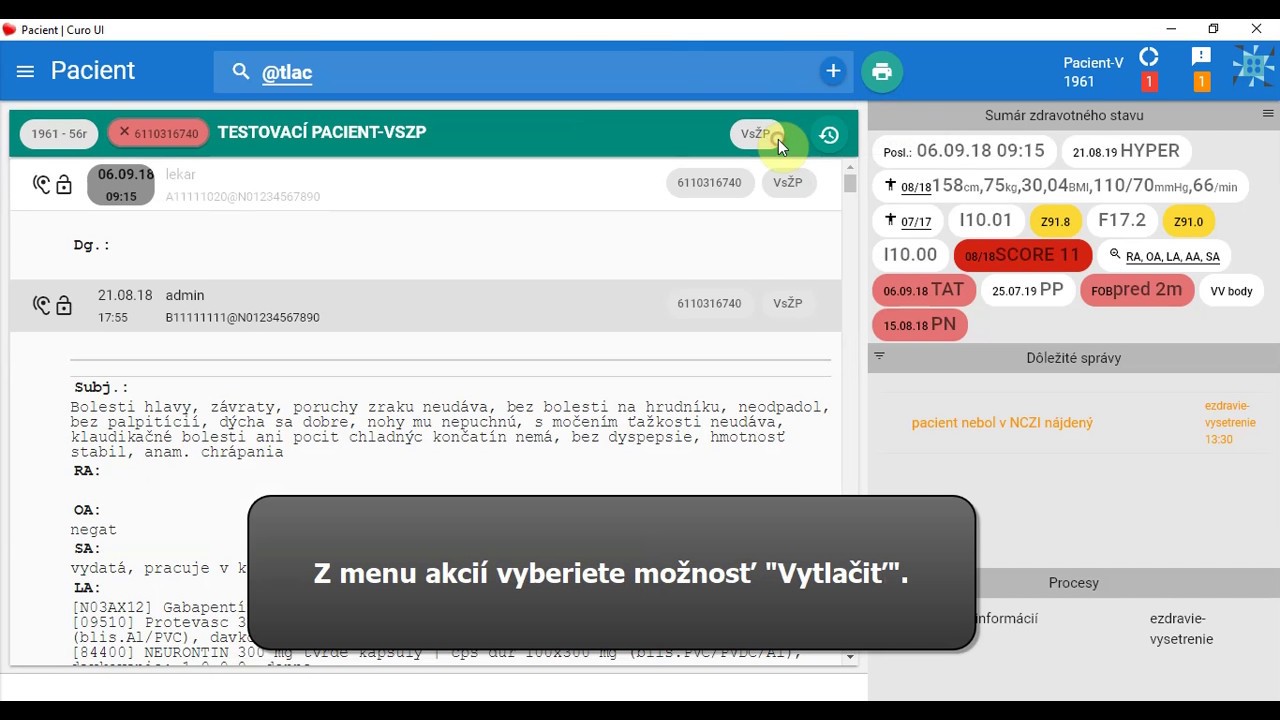
Task: Click the red 08/18 SCORE 11 chip
Action: pos(1022,256)
